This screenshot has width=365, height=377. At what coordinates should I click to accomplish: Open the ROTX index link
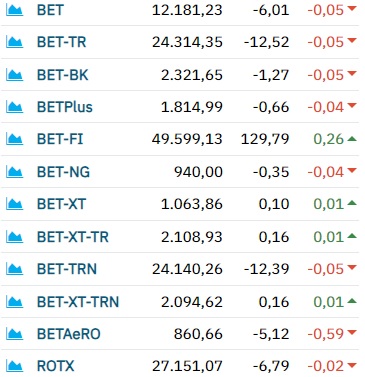(x=55, y=366)
